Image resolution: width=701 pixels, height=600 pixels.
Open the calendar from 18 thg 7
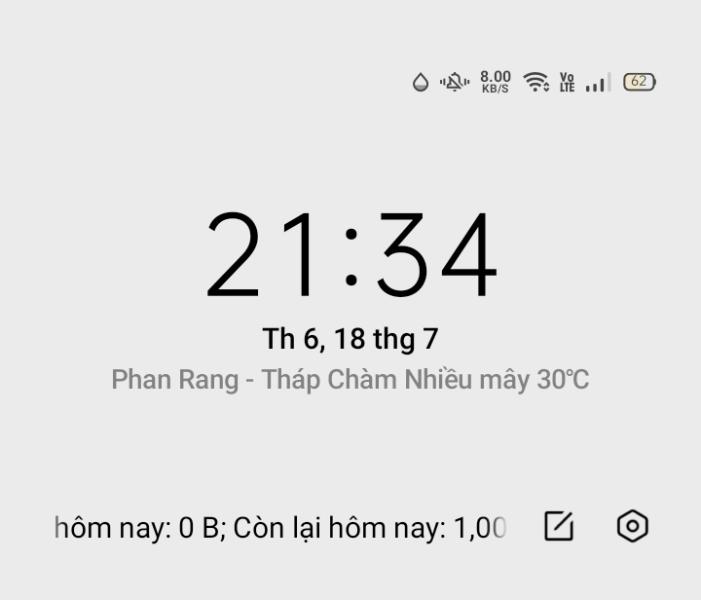(x=386, y=339)
